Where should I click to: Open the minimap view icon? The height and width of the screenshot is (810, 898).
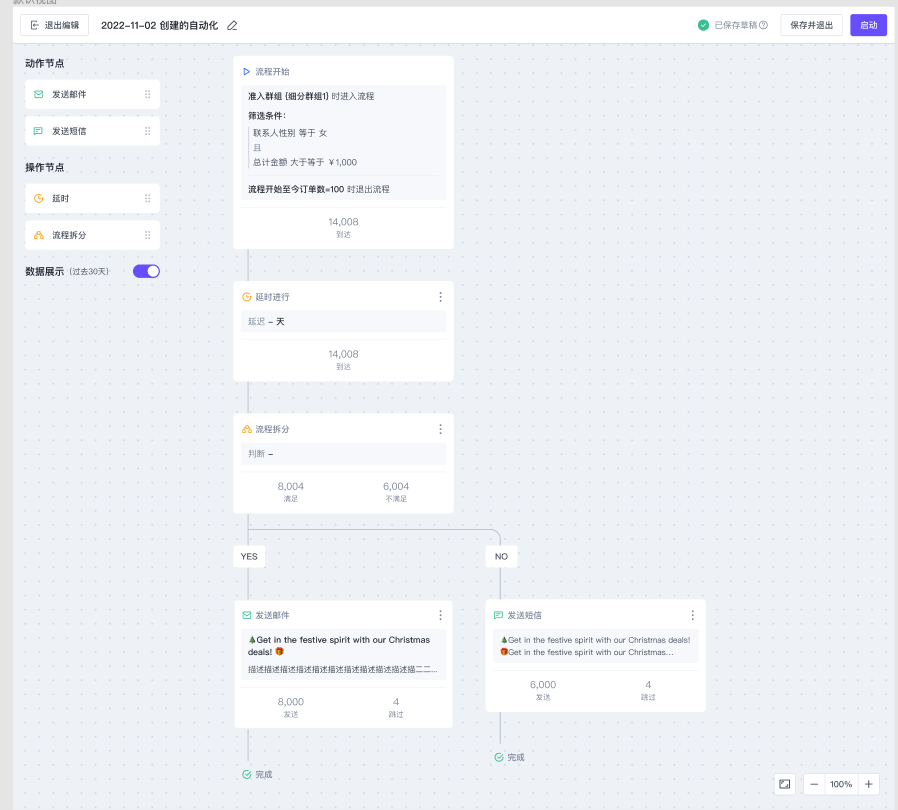(x=785, y=784)
